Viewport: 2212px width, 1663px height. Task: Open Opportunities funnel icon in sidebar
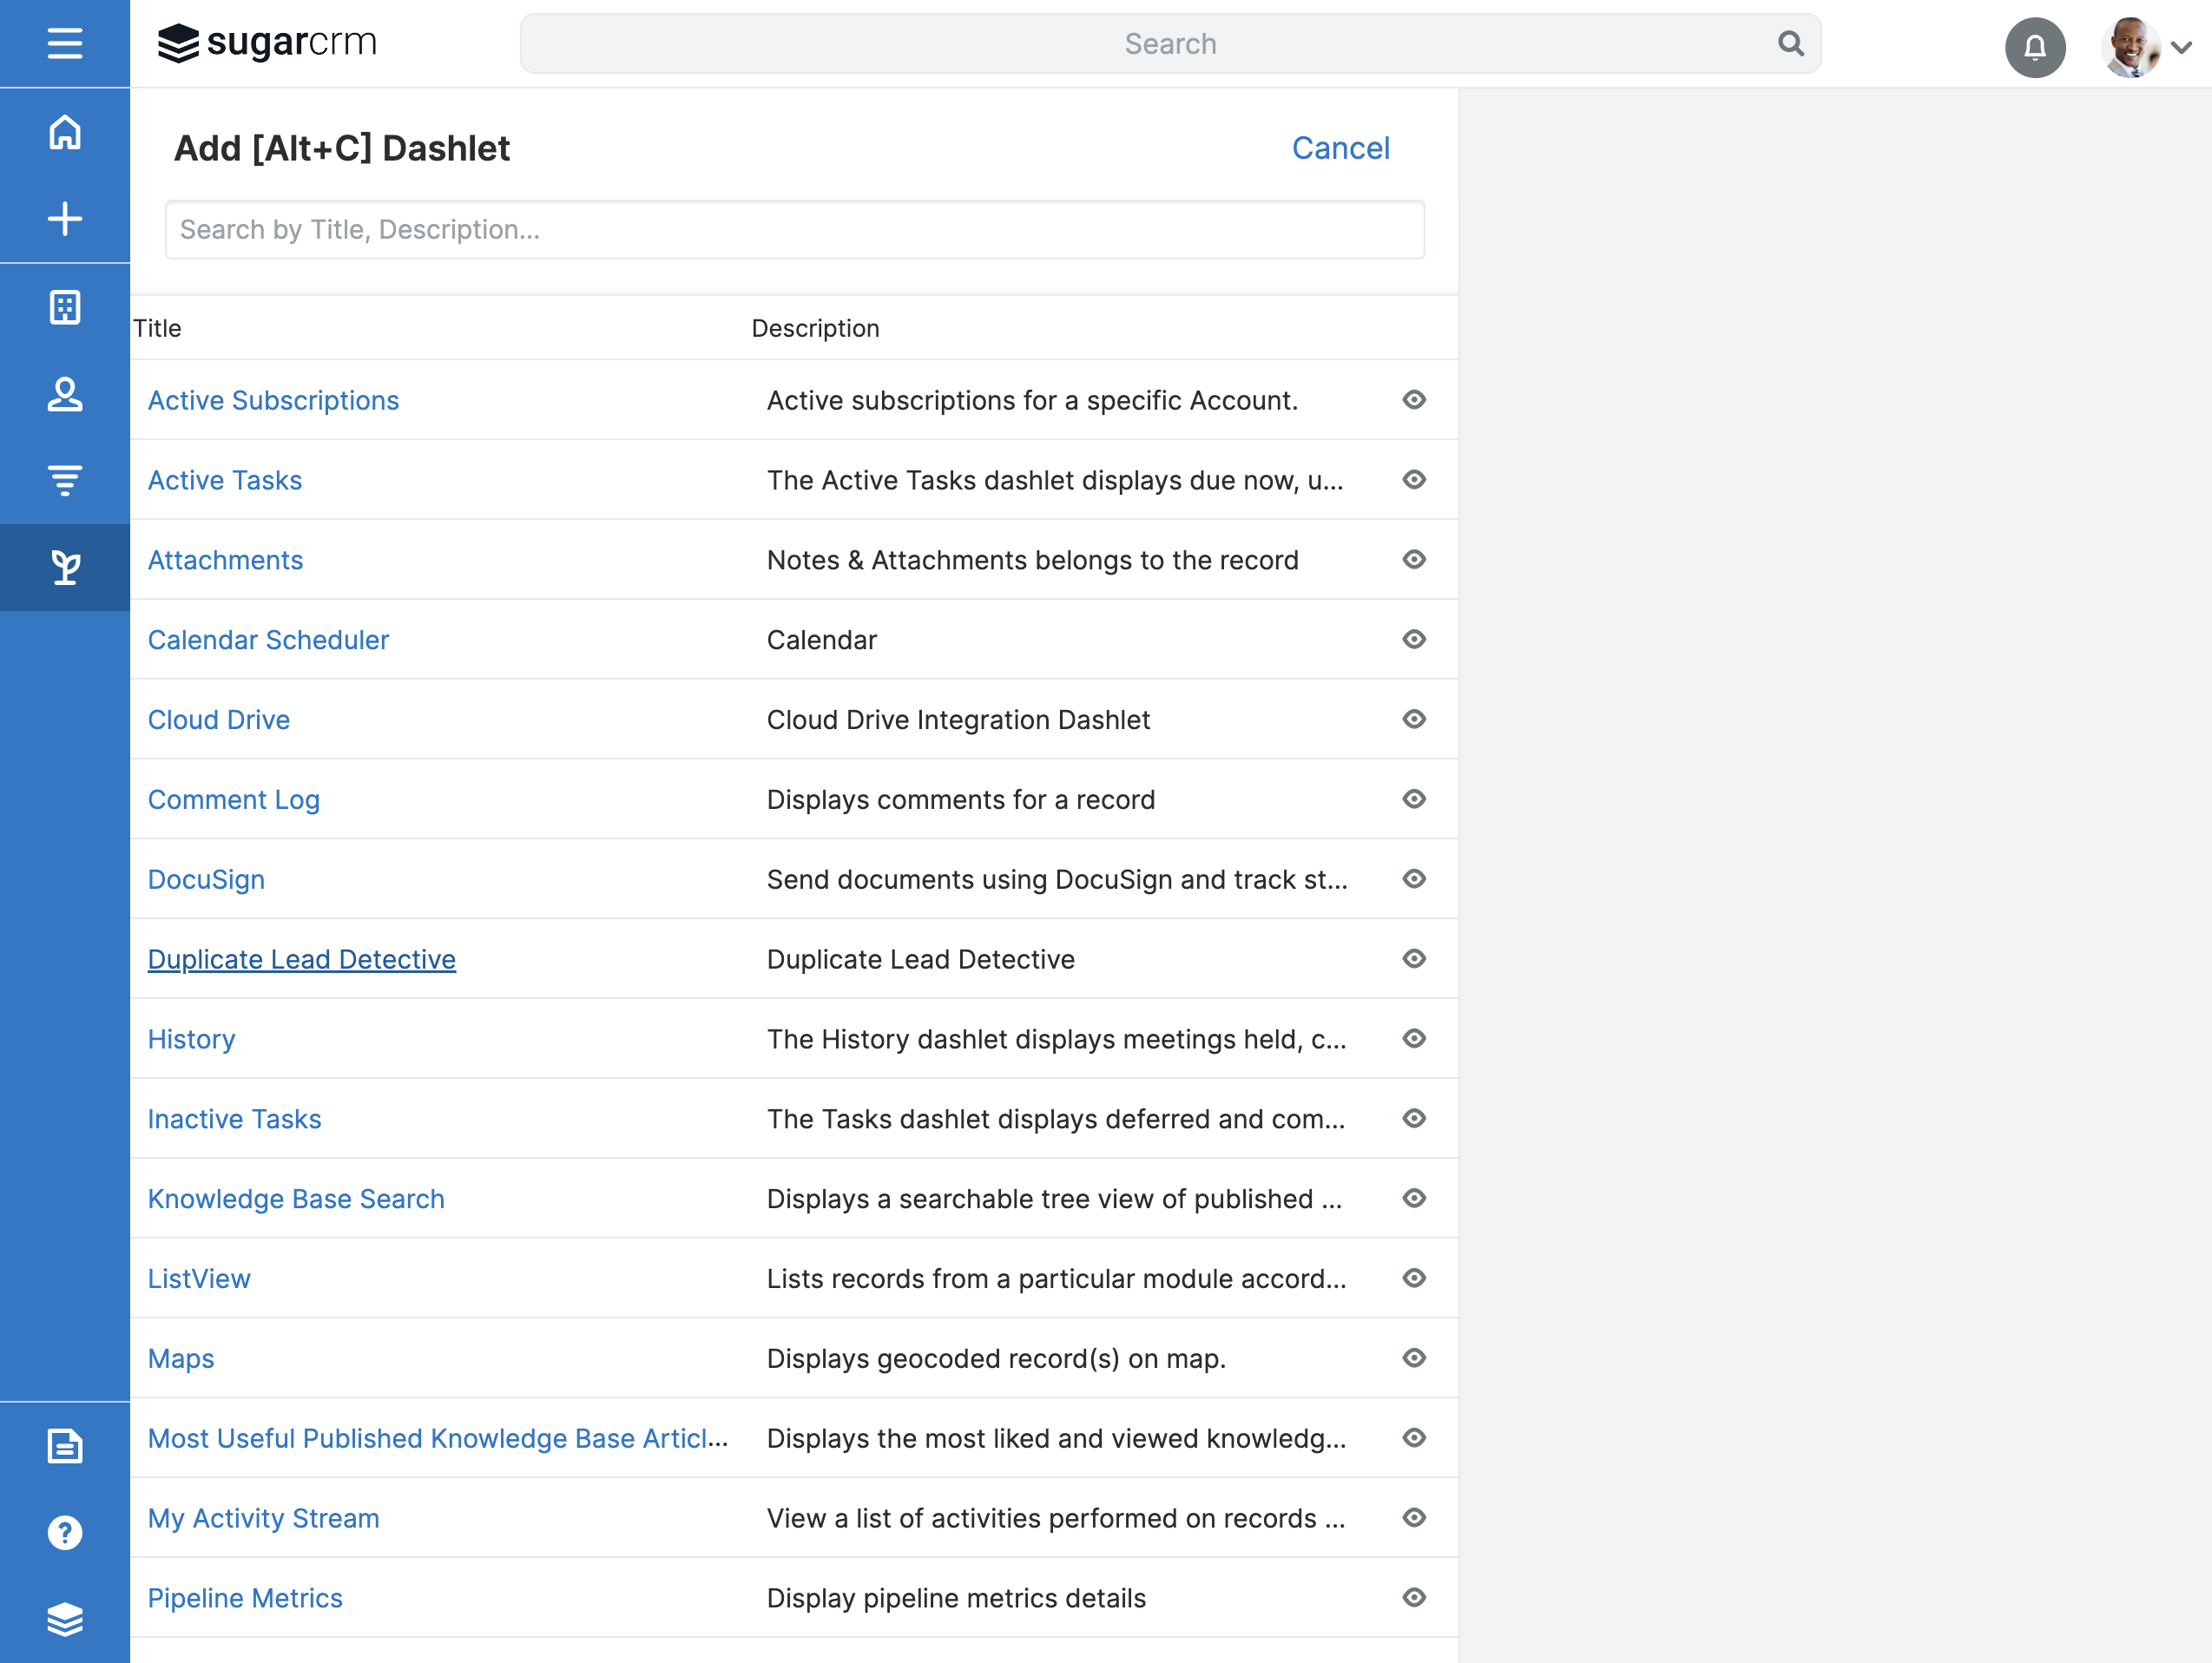(65, 480)
